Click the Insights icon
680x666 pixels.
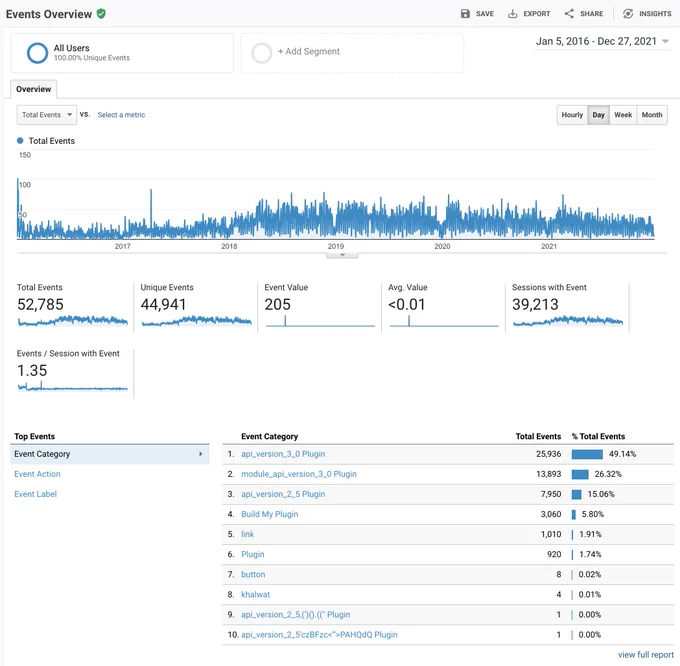click(628, 13)
